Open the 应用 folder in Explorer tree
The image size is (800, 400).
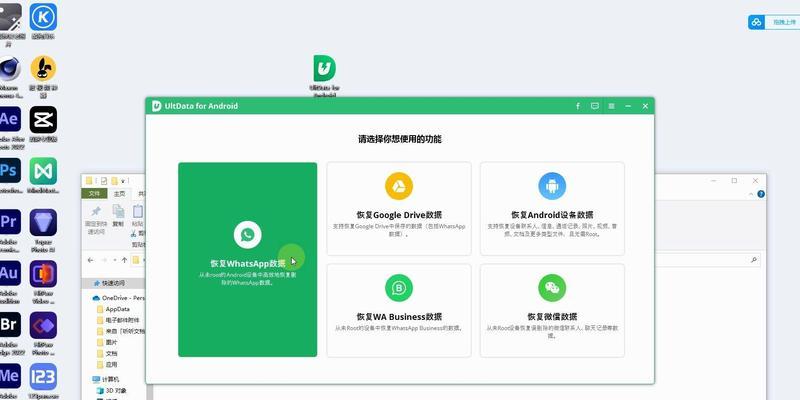(107, 365)
